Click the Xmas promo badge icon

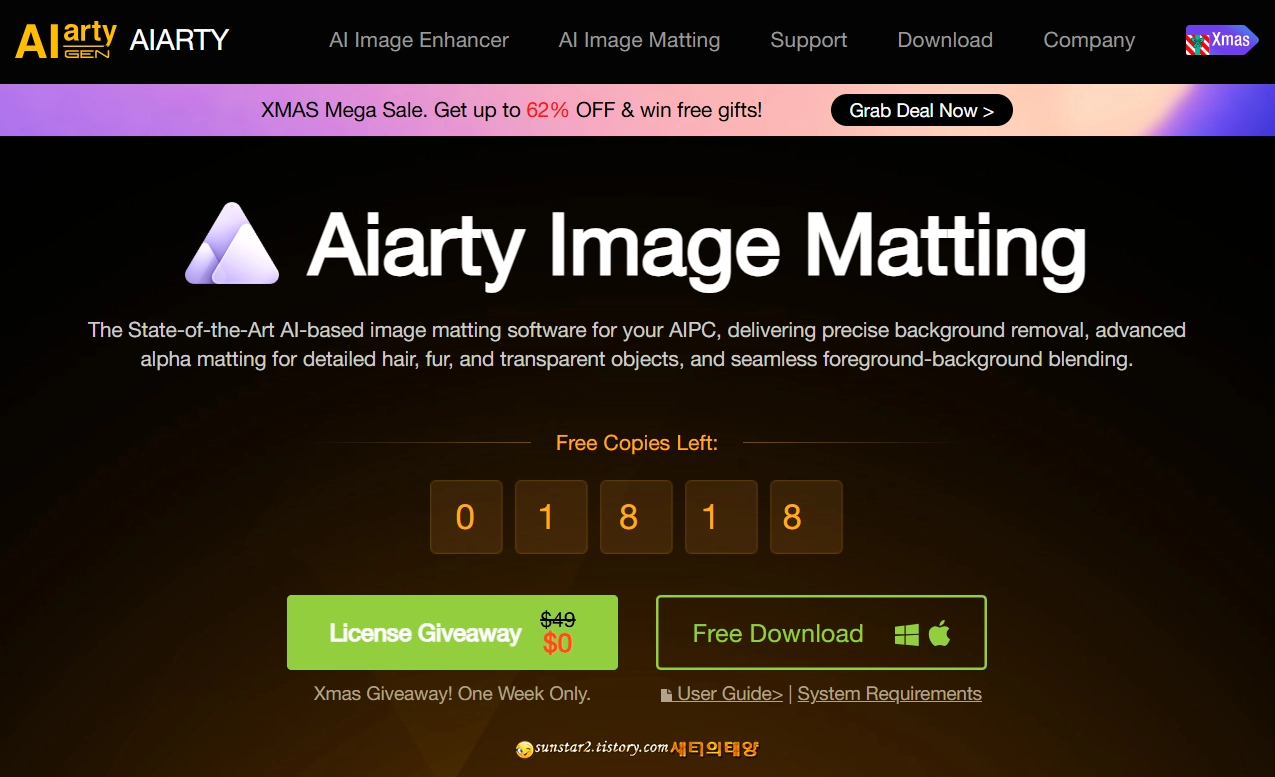(x=1221, y=40)
